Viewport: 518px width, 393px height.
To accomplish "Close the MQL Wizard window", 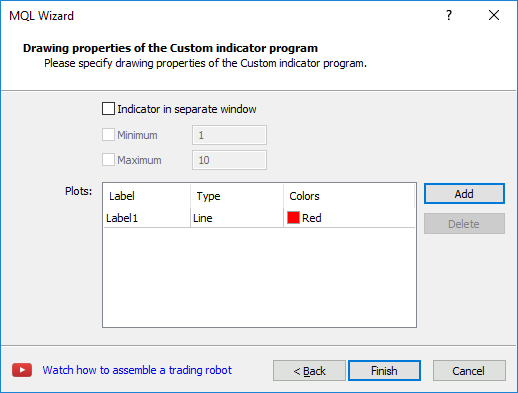I will pyautogui.click(x=494, y=15).
